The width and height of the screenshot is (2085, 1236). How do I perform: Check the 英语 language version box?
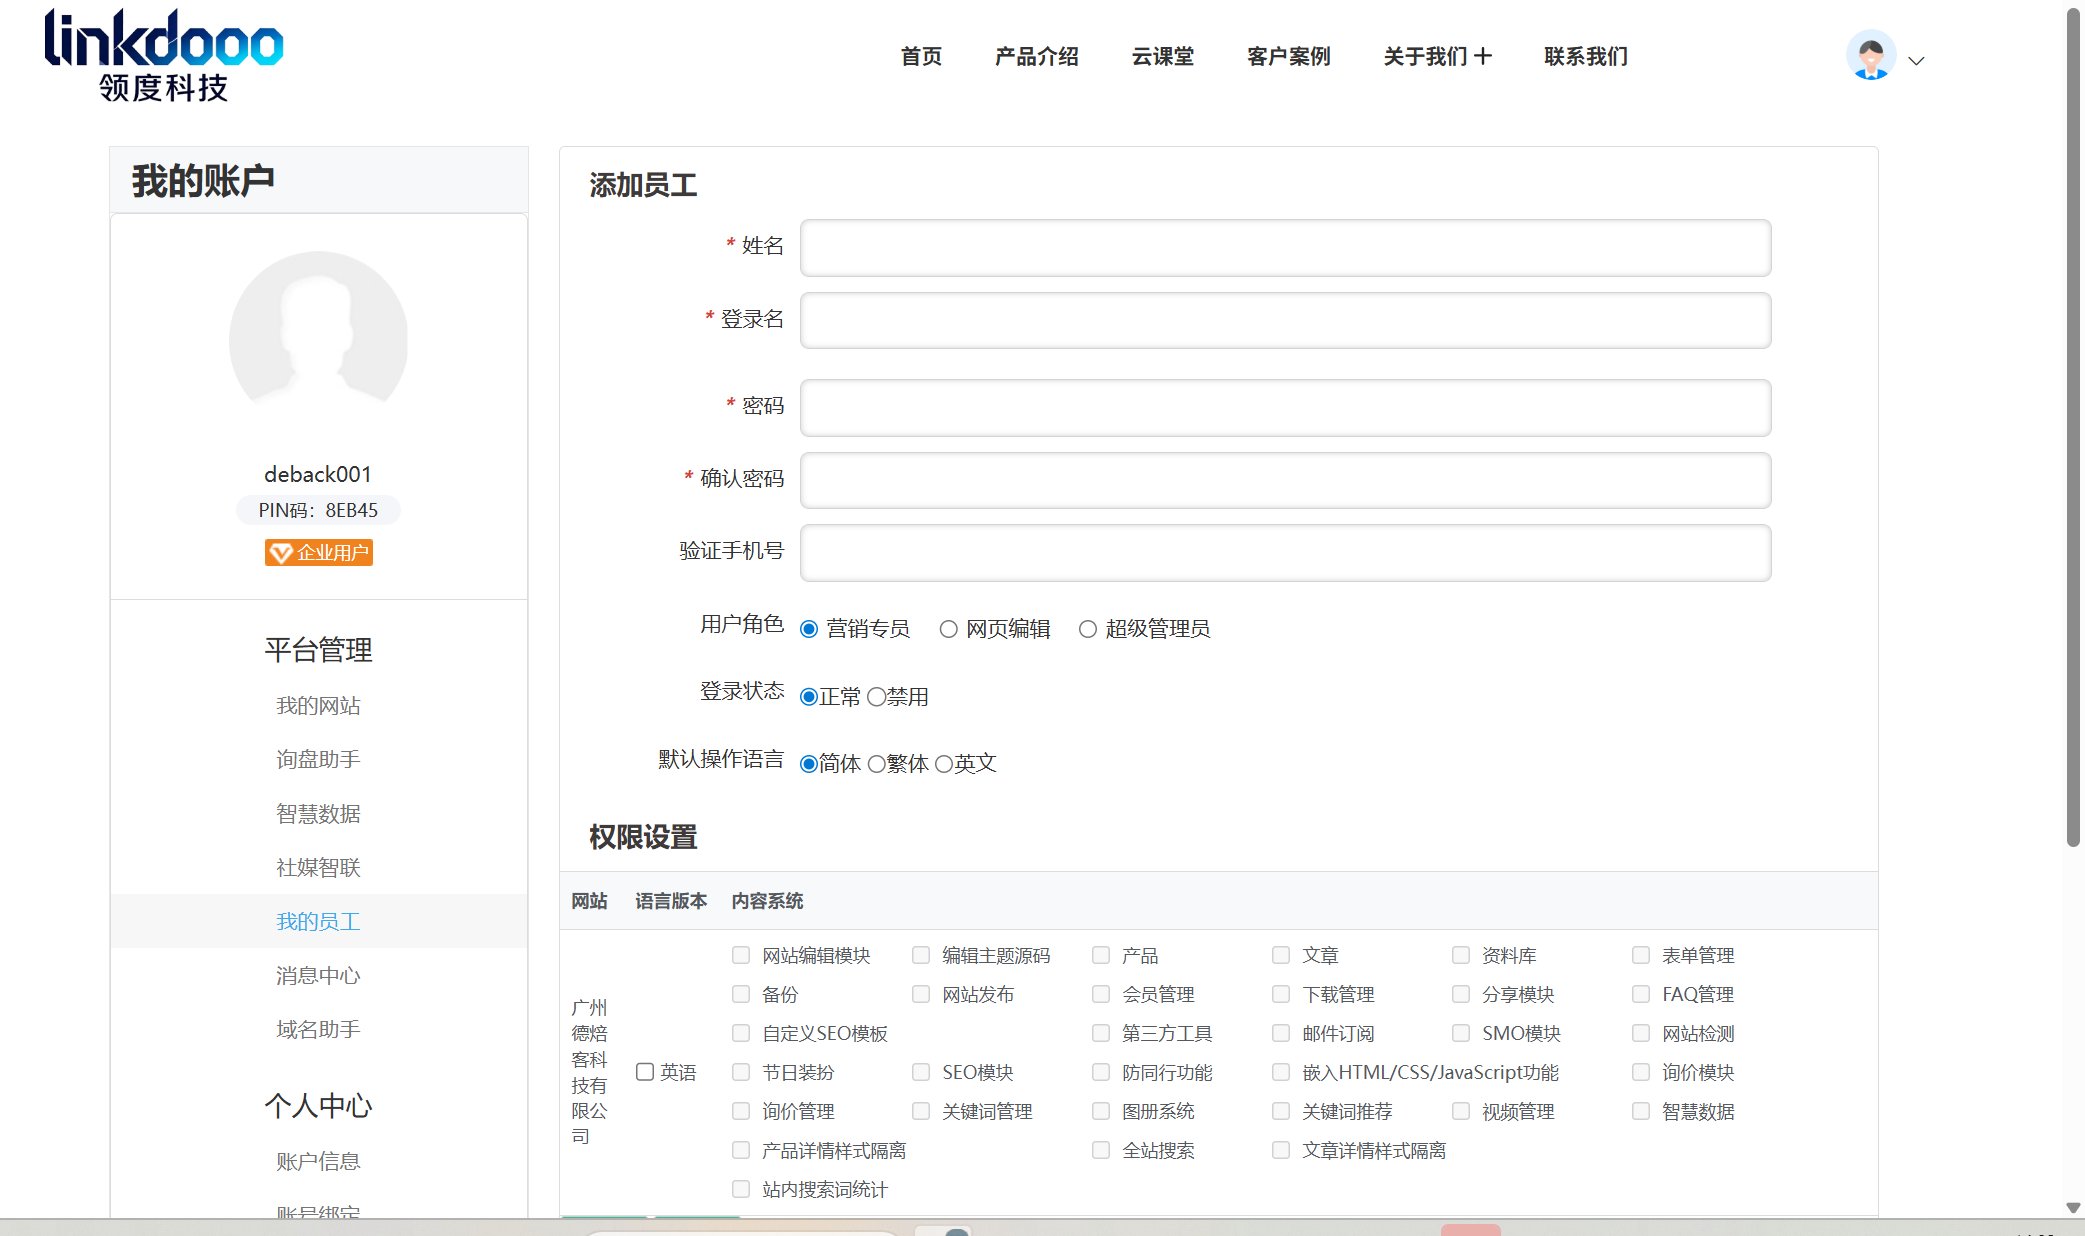pos(645,1072)
